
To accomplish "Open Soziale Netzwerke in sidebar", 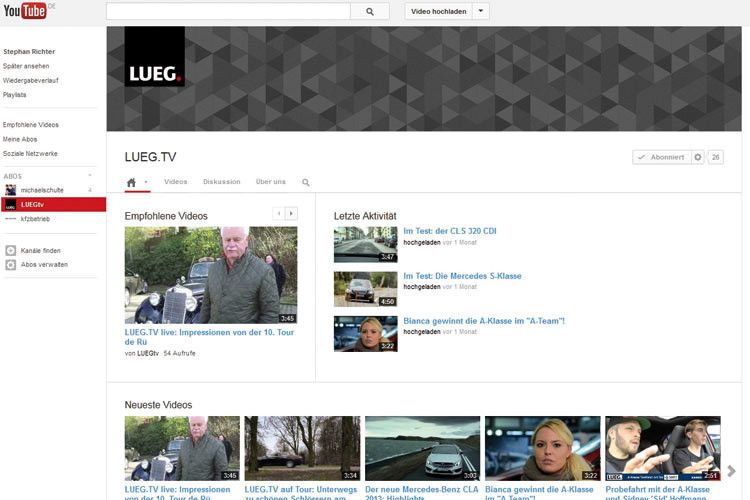I will click(30, 154).
